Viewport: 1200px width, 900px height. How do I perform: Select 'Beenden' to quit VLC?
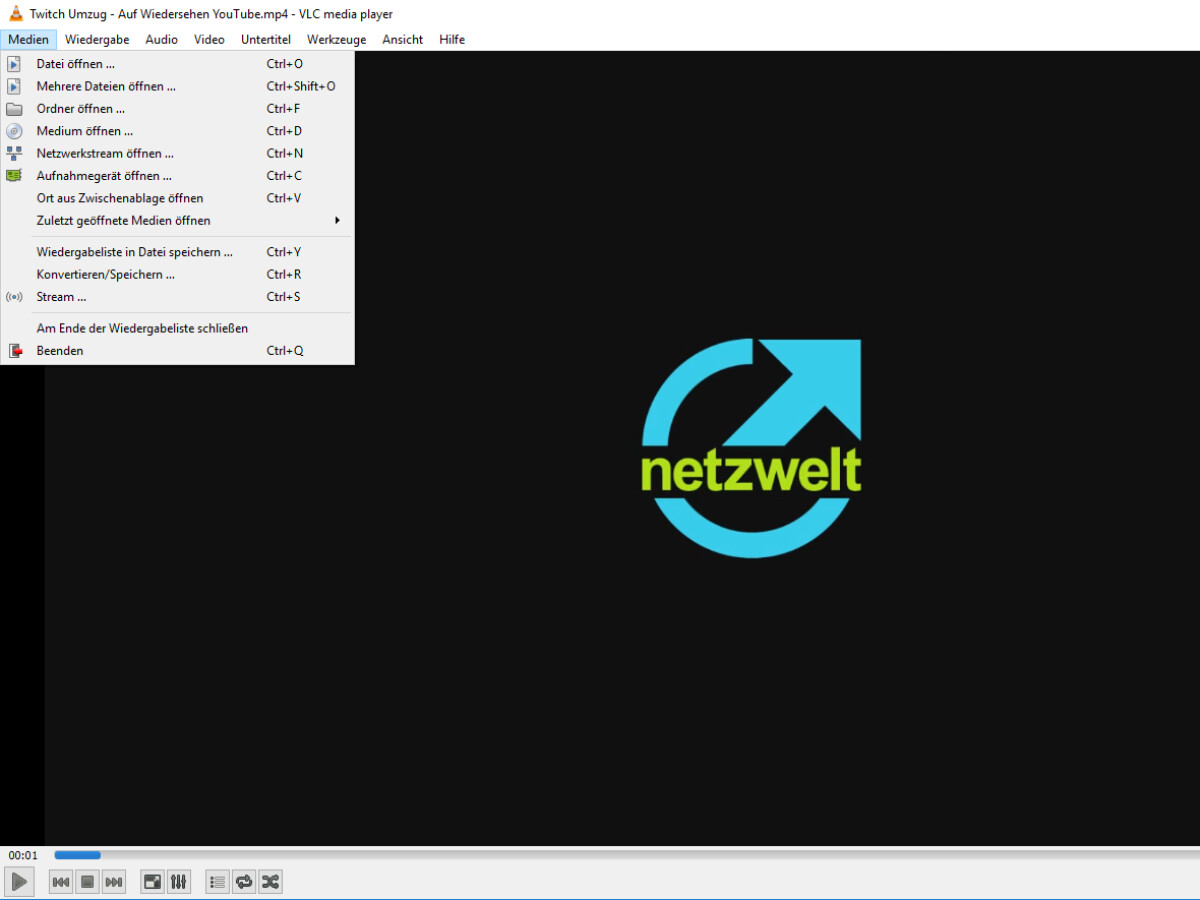177,351
